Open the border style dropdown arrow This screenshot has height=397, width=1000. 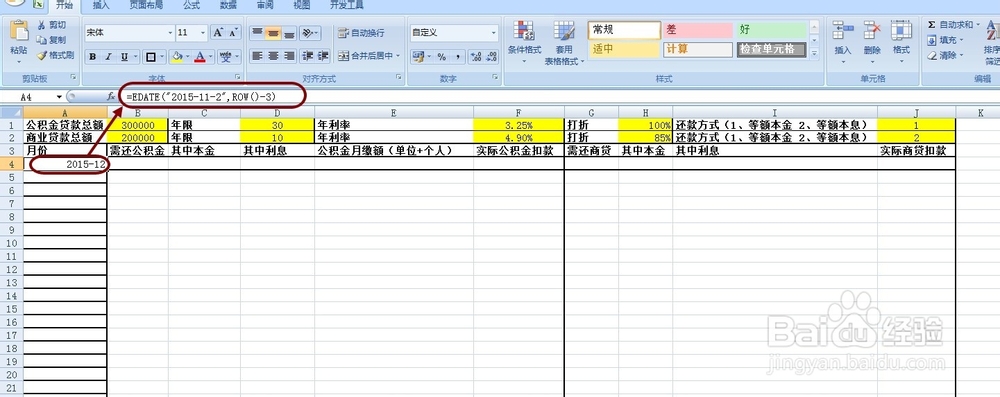pos(161,57)
